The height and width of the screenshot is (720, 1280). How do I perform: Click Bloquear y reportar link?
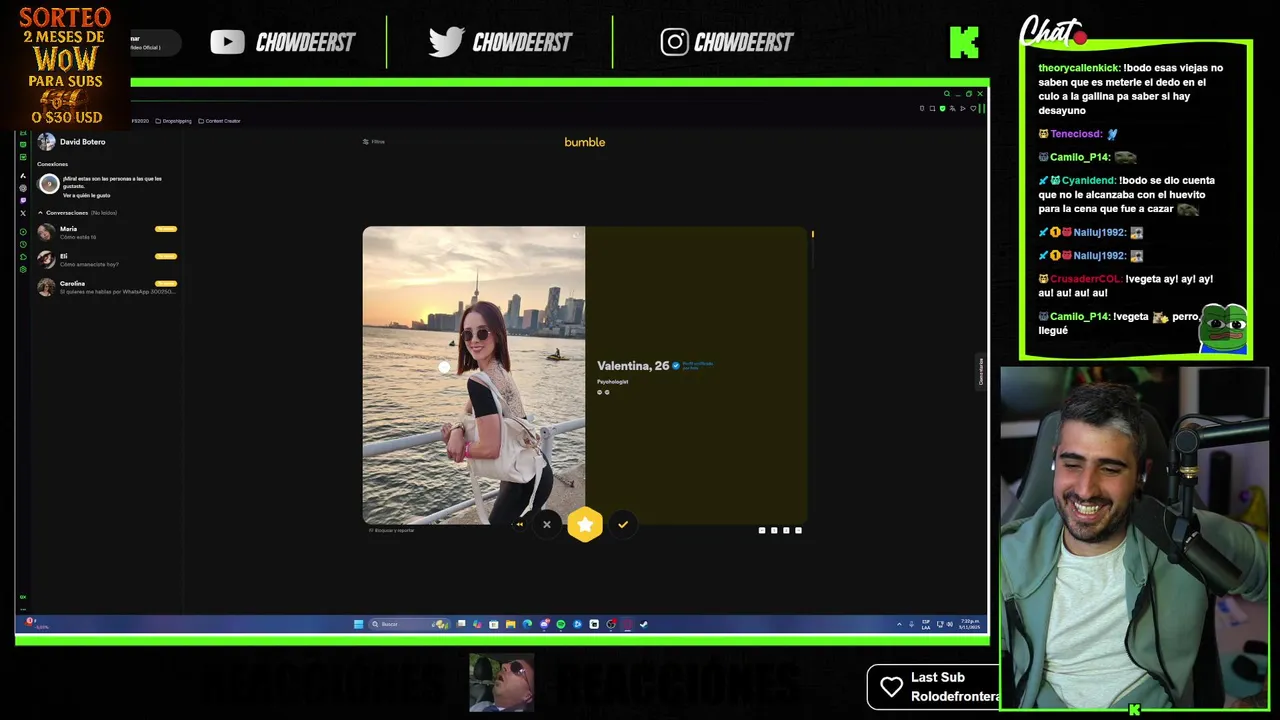[392, 530]
